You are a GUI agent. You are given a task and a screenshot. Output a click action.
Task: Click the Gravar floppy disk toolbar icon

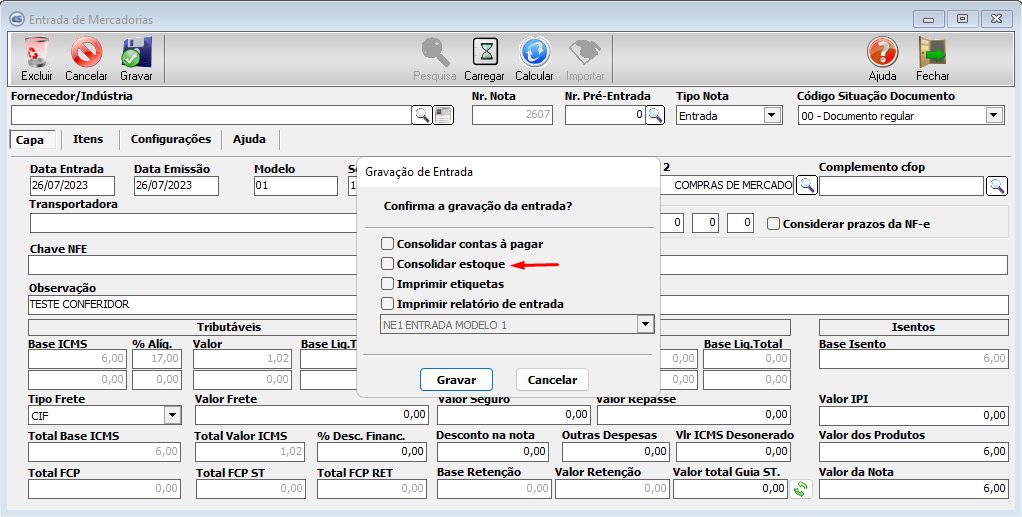(136, 52)
